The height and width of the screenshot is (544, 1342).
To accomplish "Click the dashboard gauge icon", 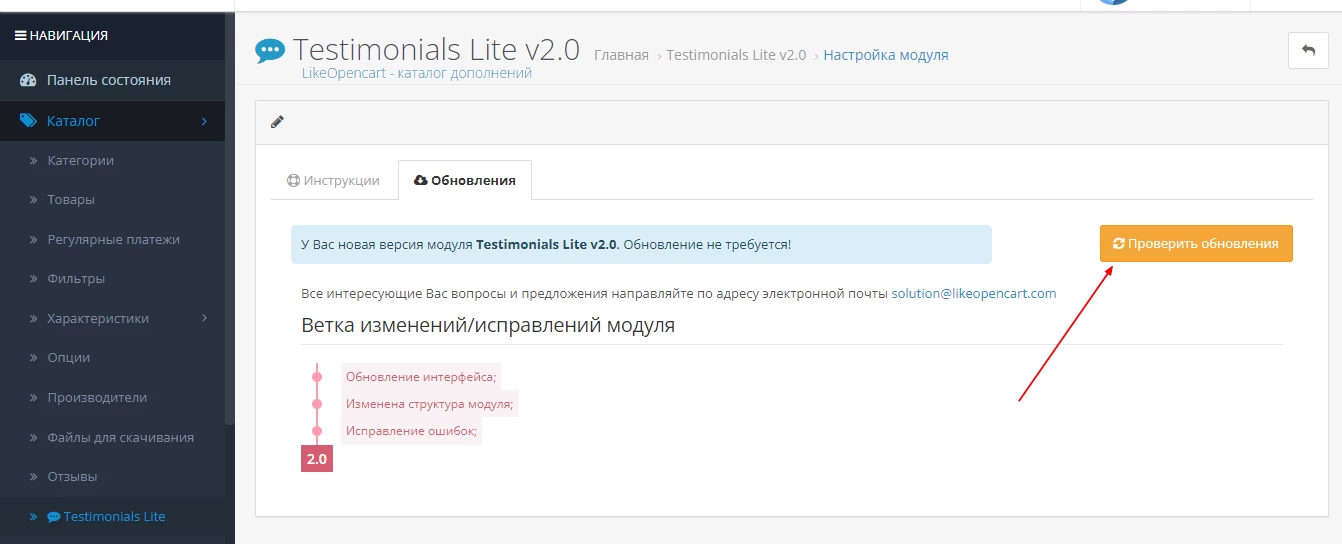I will click(x=28, y=80).
